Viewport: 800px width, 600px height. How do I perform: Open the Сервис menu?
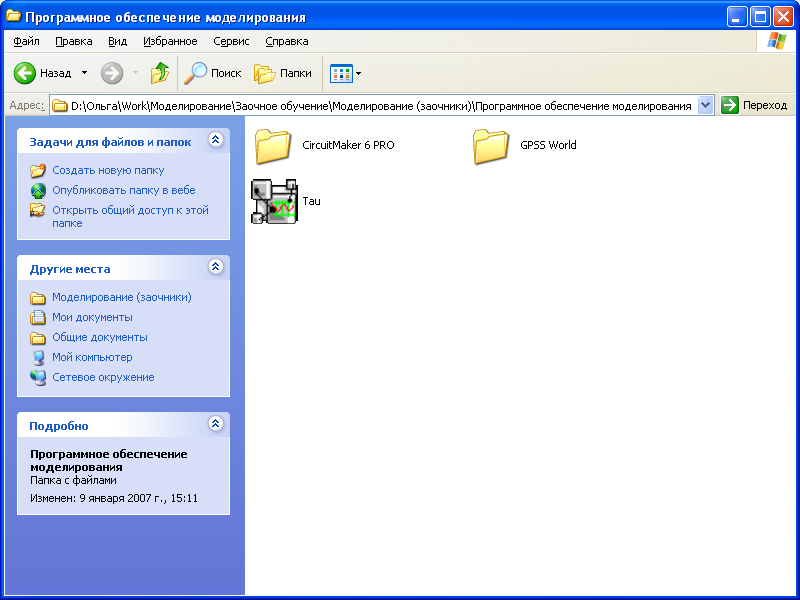click(231, 41)
